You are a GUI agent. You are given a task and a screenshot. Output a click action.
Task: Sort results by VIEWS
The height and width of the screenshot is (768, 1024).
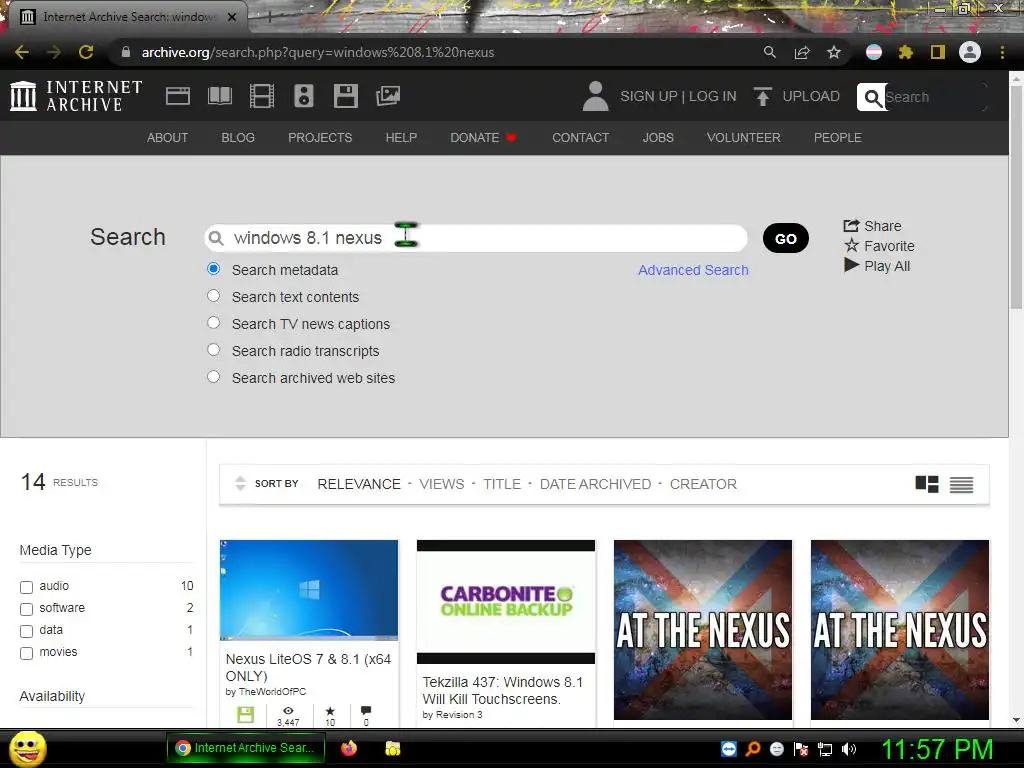click(441, 484)
